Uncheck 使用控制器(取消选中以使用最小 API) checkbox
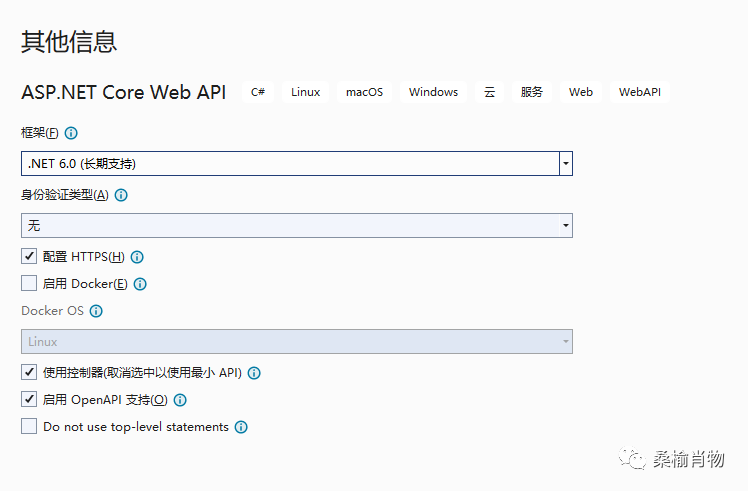748x491 pixels. [29, 372]
